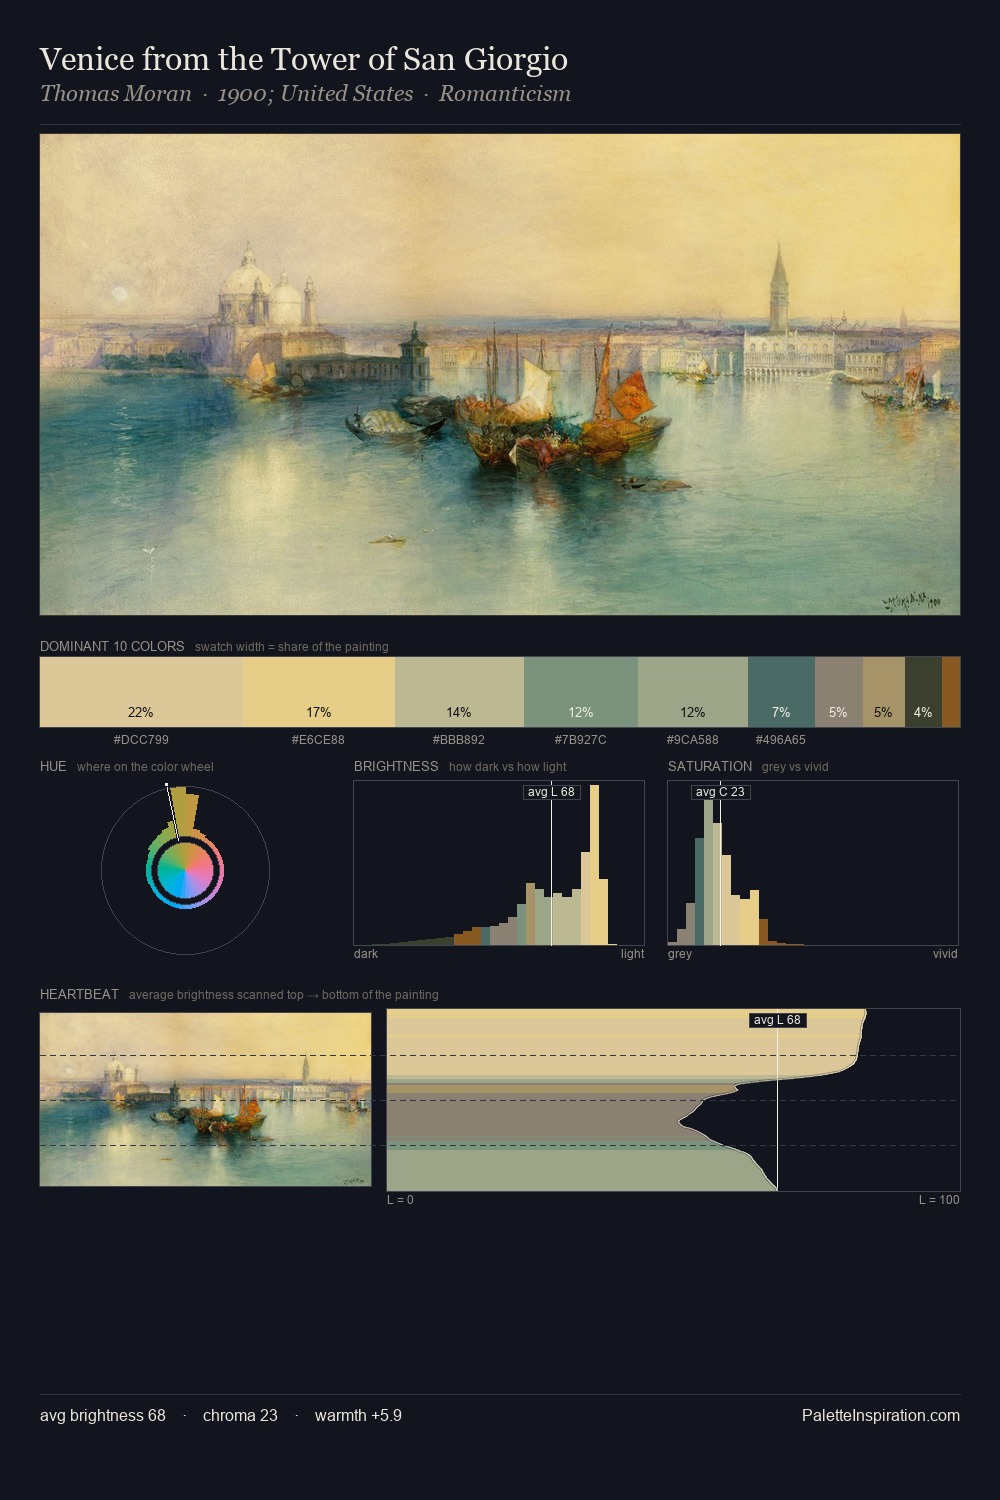The width and height of the screenshot is (1000, 1500).
Task: Click the main painting image of Venice
Action: point(500,374)
